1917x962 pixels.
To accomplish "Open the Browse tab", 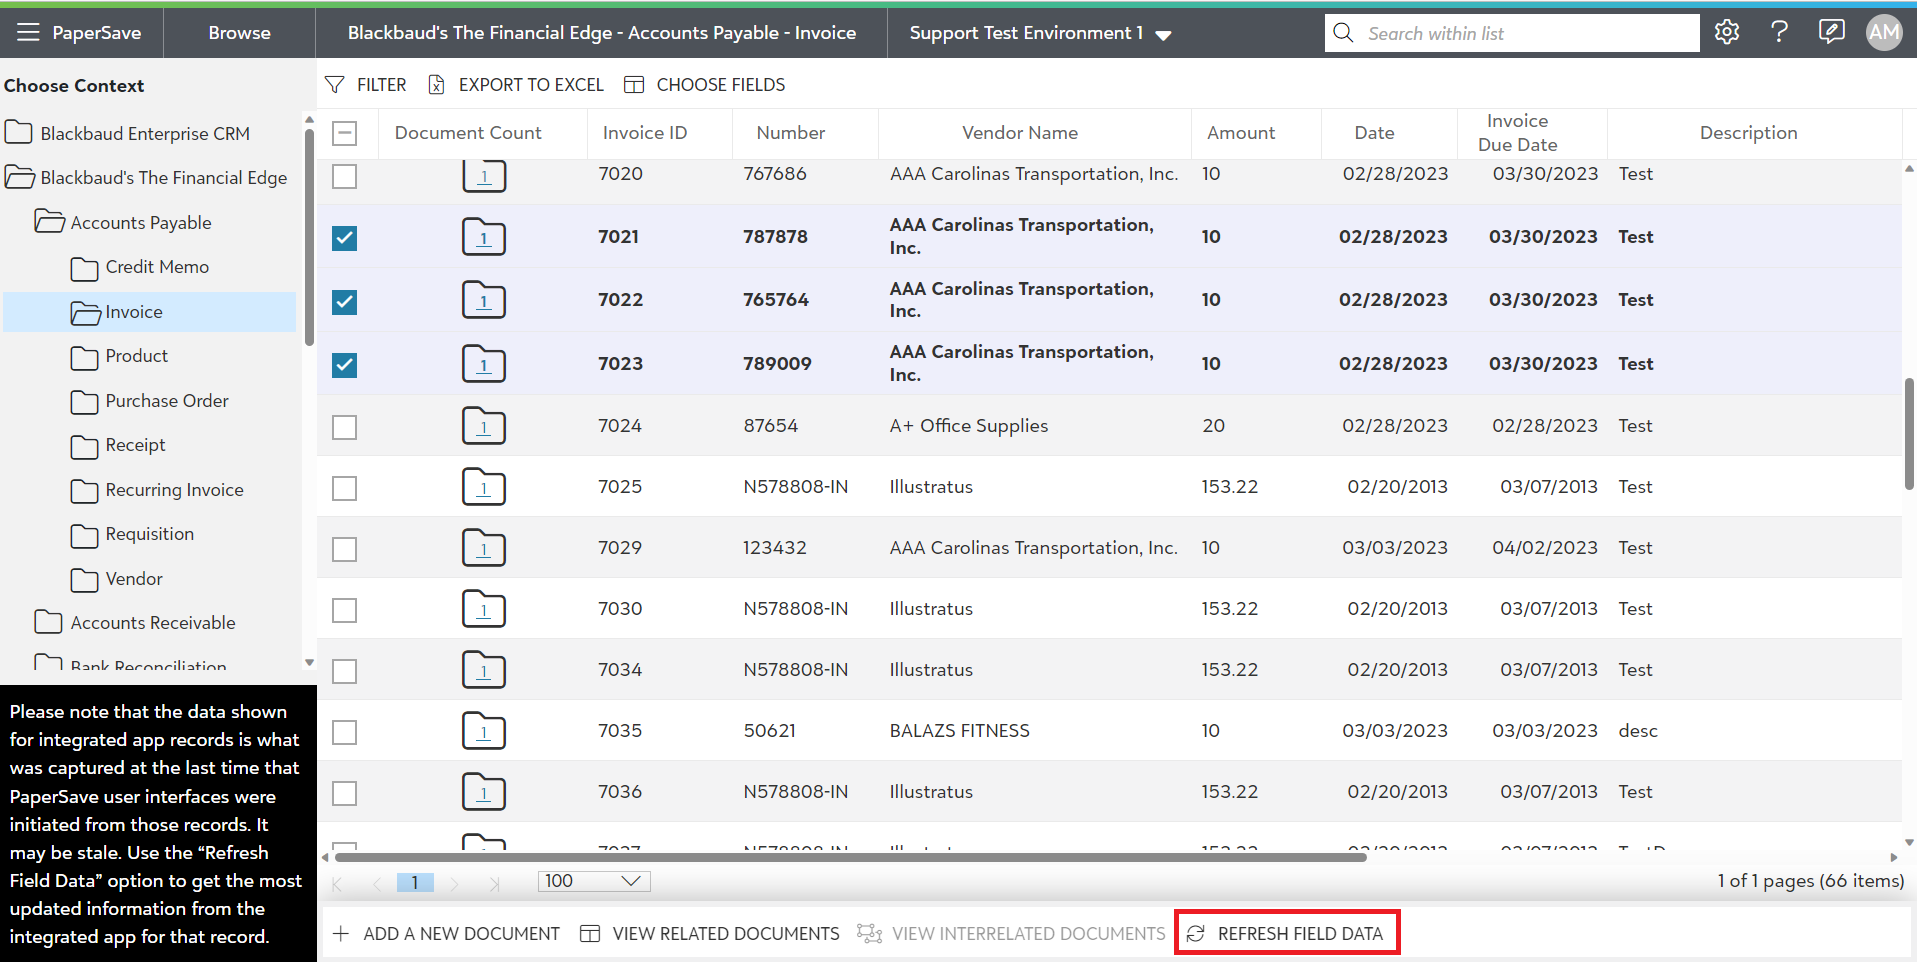I will pos(239,33).
